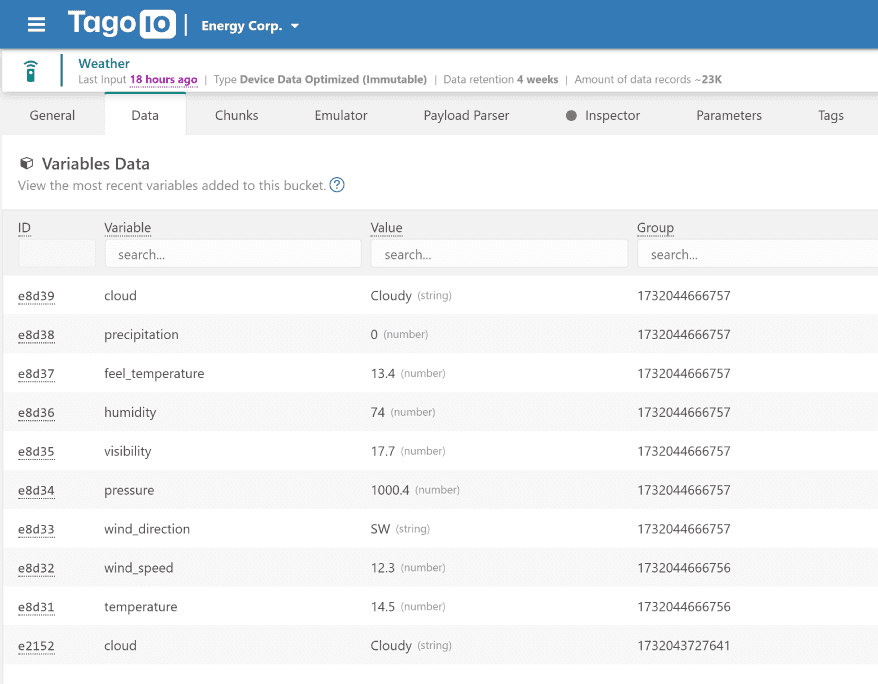The width and height of the screenshot is (878, 684).
Task: Select the precipitation variable name
Action: [141, 335]
